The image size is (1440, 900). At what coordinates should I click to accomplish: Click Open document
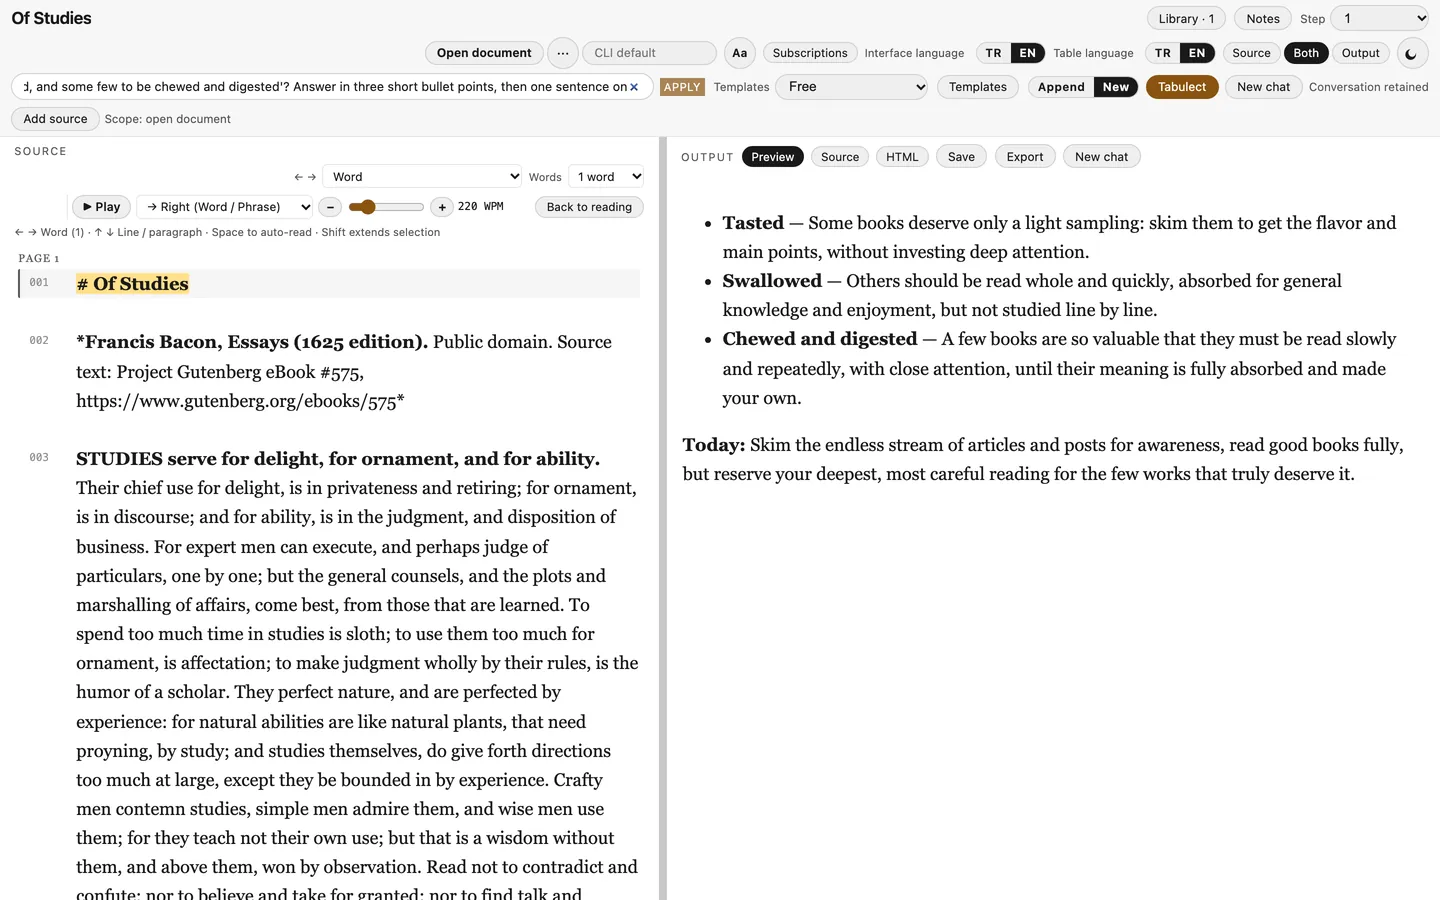click(484, 53)
